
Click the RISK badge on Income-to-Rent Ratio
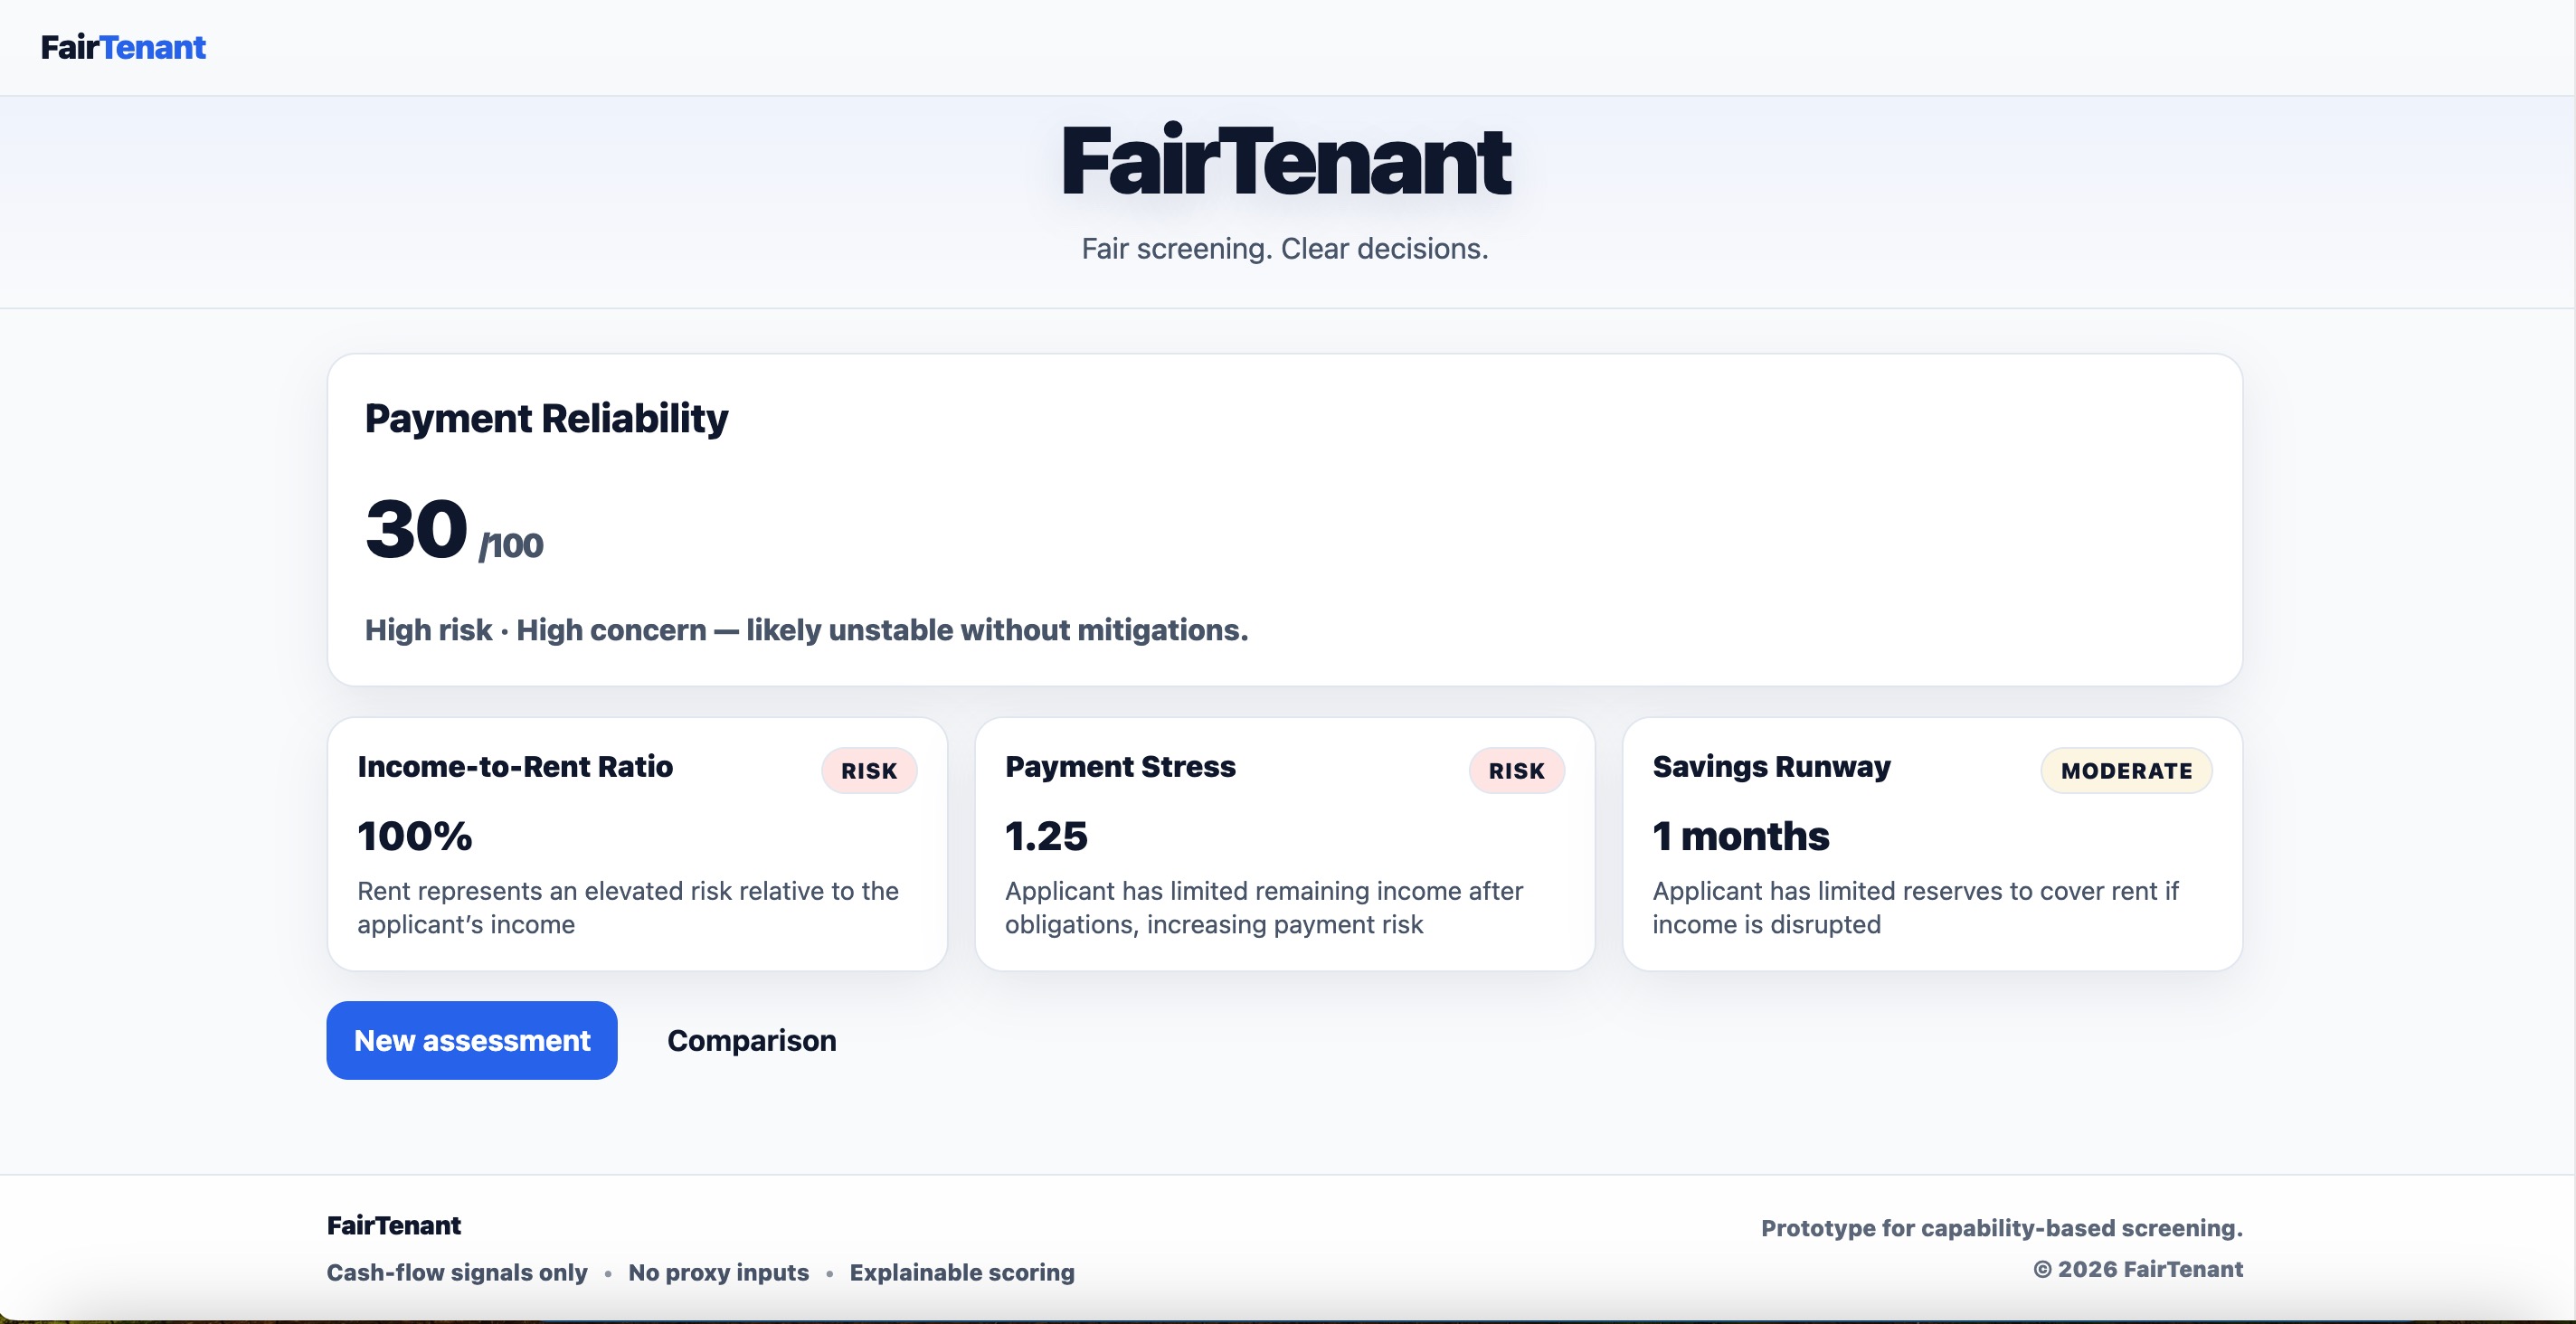tap(868, 771)
